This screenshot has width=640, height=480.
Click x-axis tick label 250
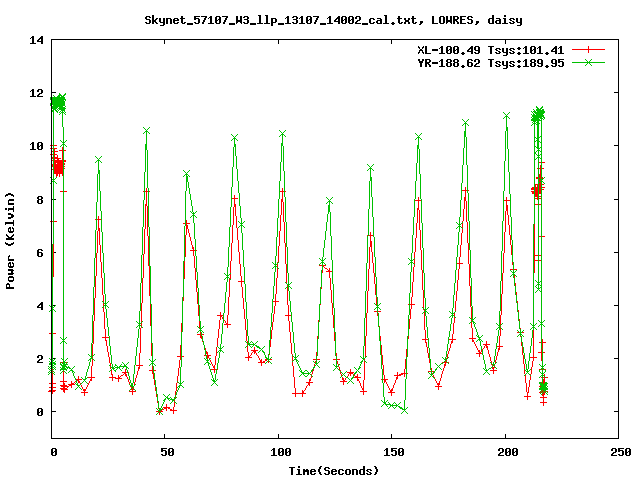pos(621,452)
